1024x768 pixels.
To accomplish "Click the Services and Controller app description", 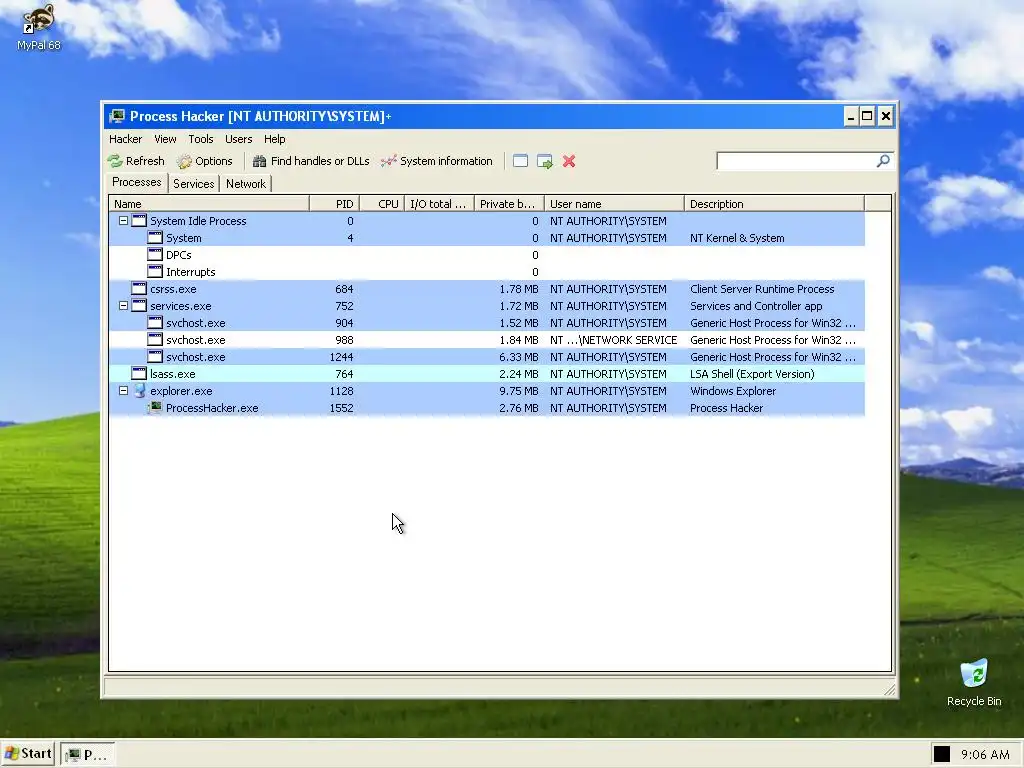I will point(756,306).
